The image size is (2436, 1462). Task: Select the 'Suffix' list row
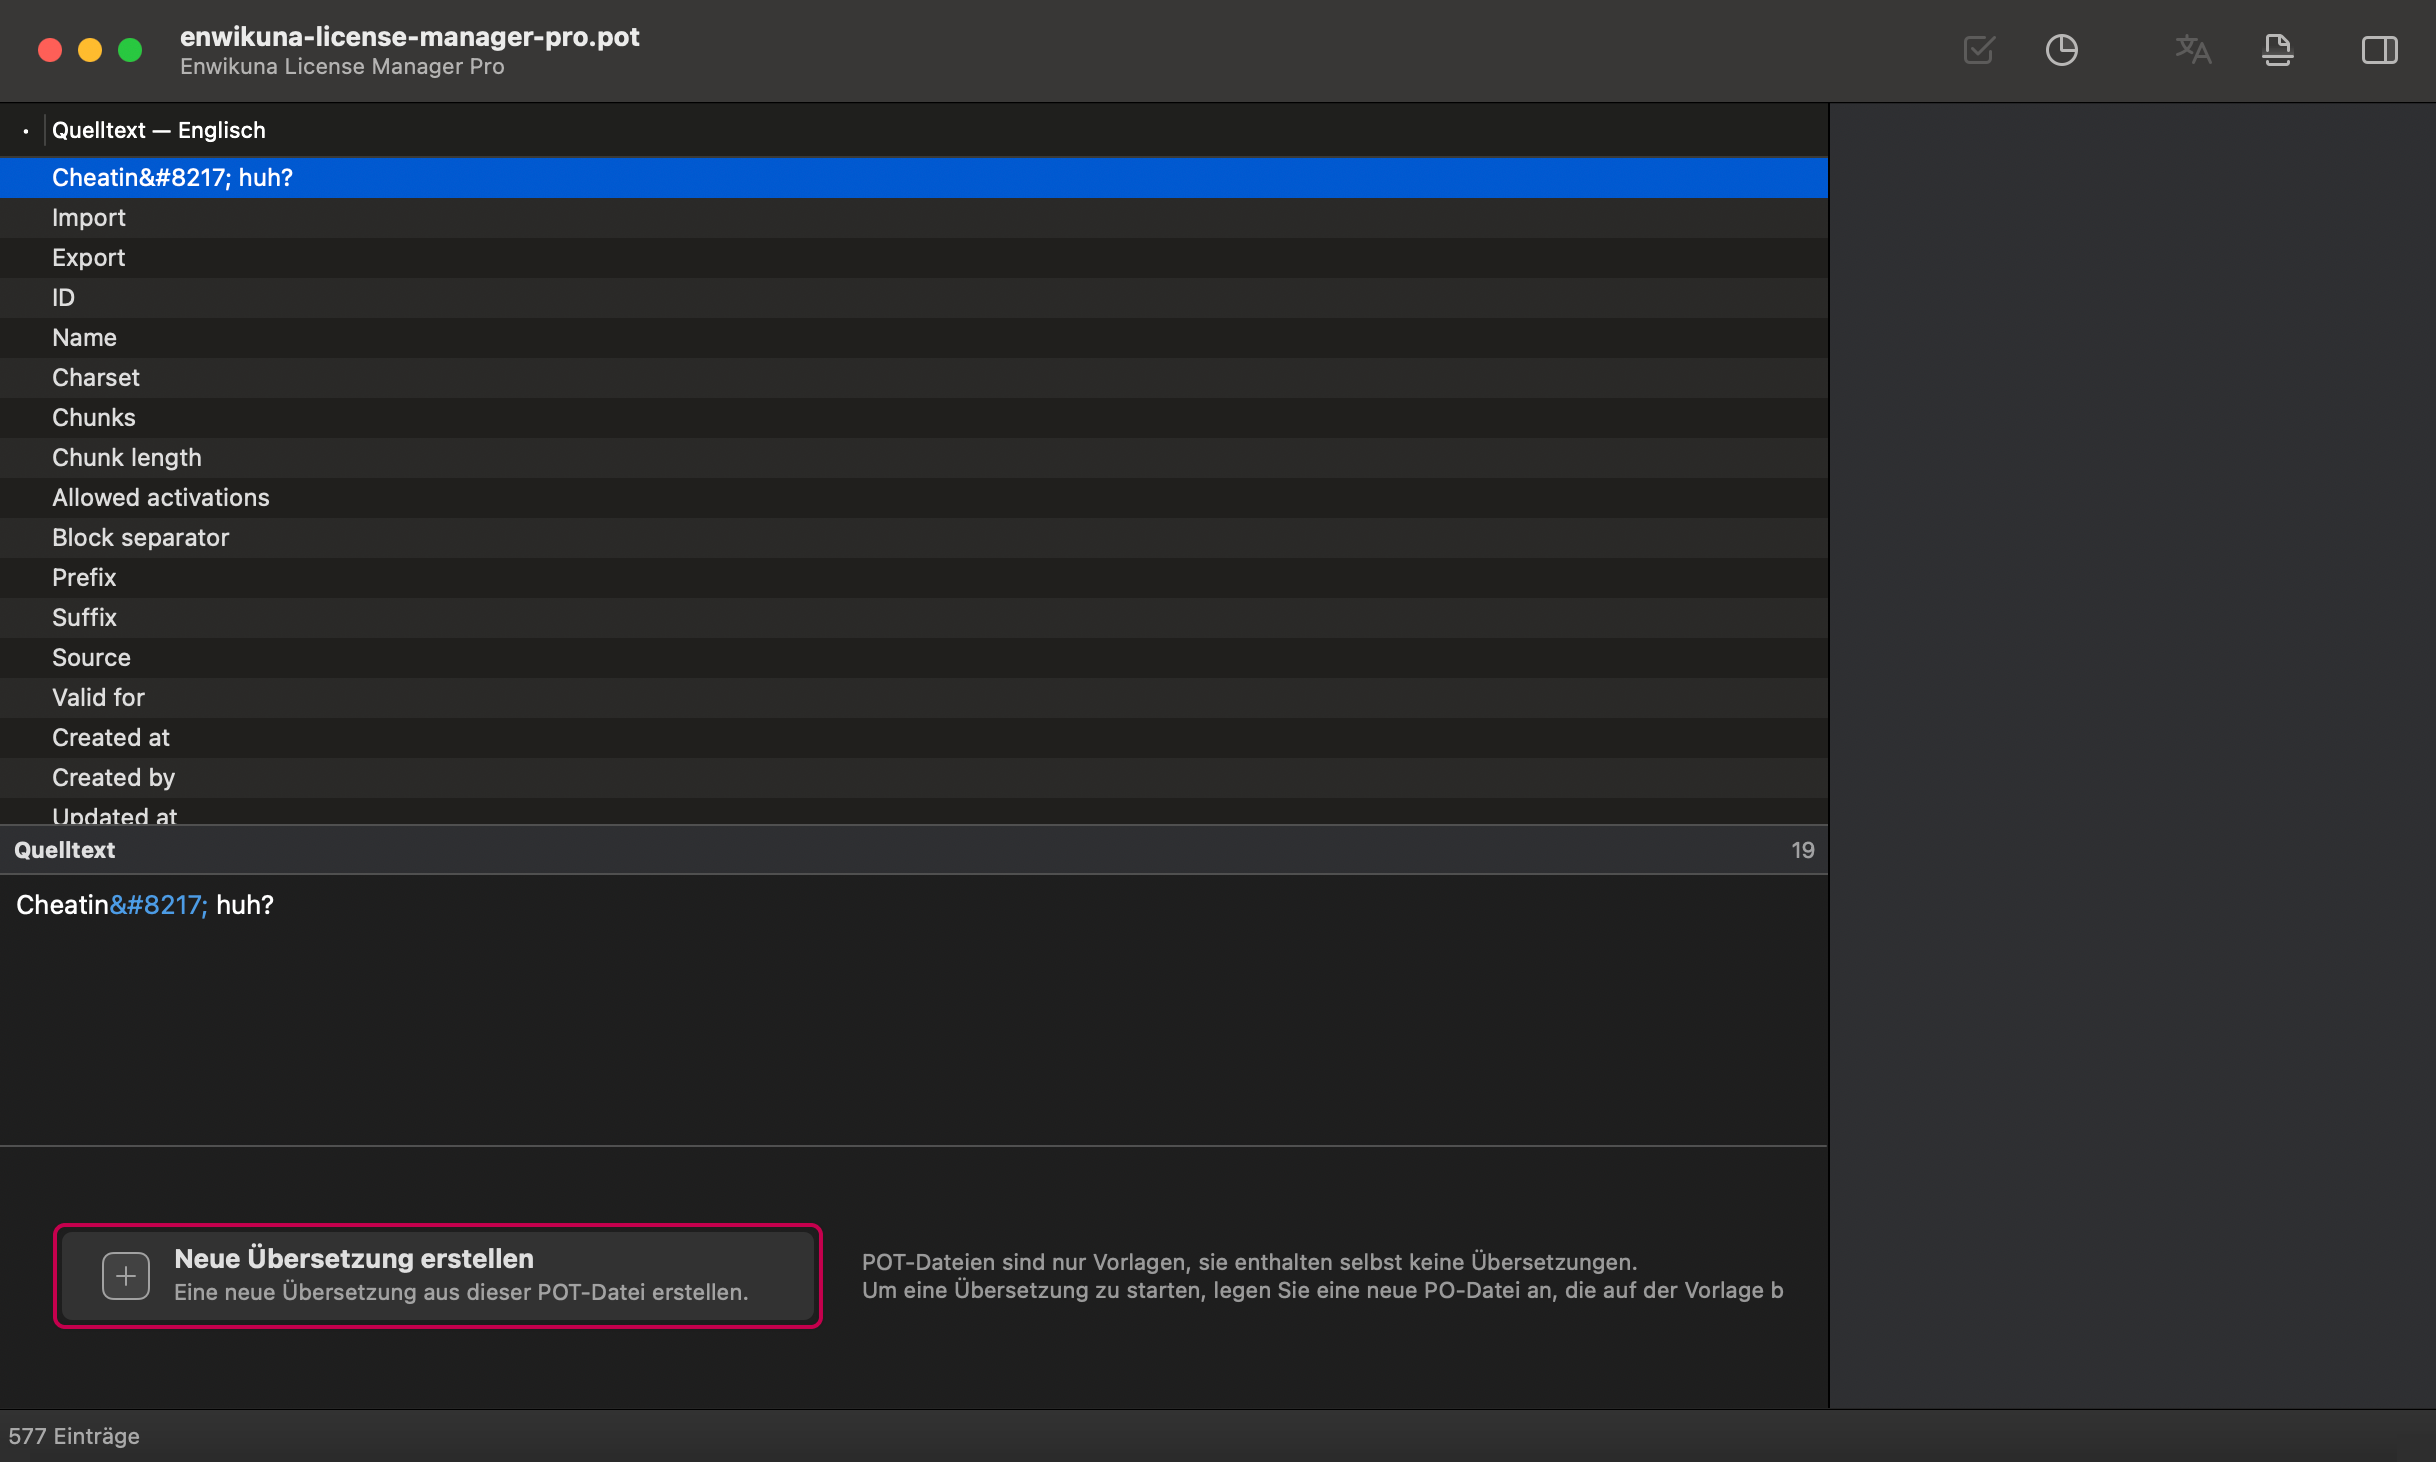point(914,618)
